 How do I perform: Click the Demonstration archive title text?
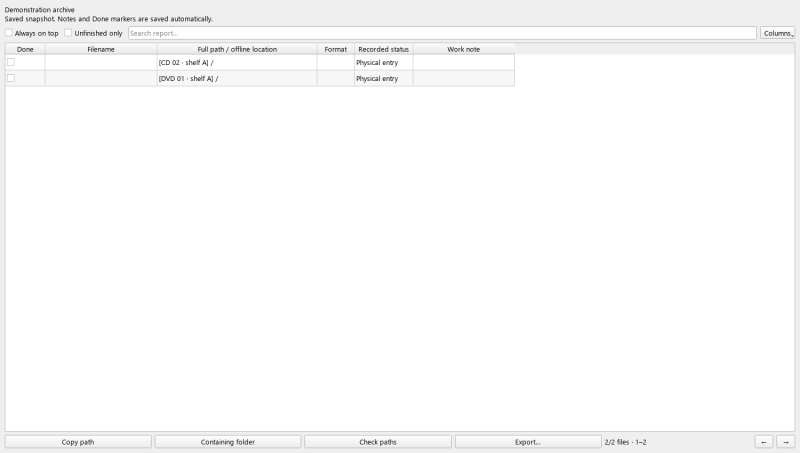pos(39,10)
